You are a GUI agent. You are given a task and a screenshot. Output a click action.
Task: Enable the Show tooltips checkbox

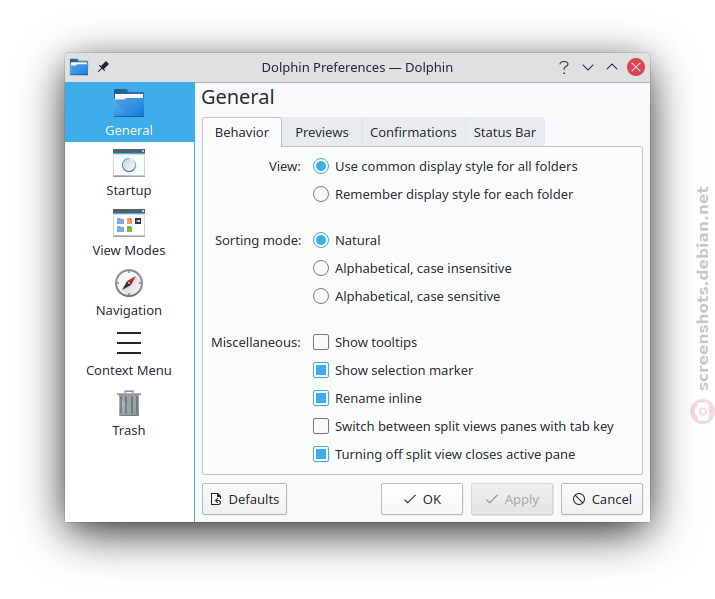click(365, 342)
